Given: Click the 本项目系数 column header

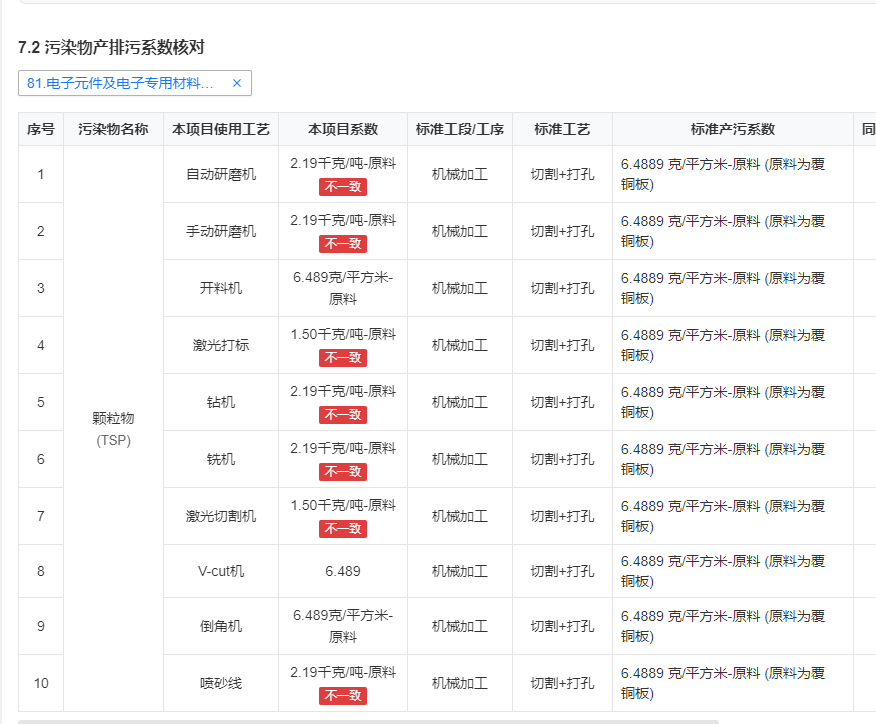Looking at the screenshot, I should pyautogui.click(x=343, y=129).
